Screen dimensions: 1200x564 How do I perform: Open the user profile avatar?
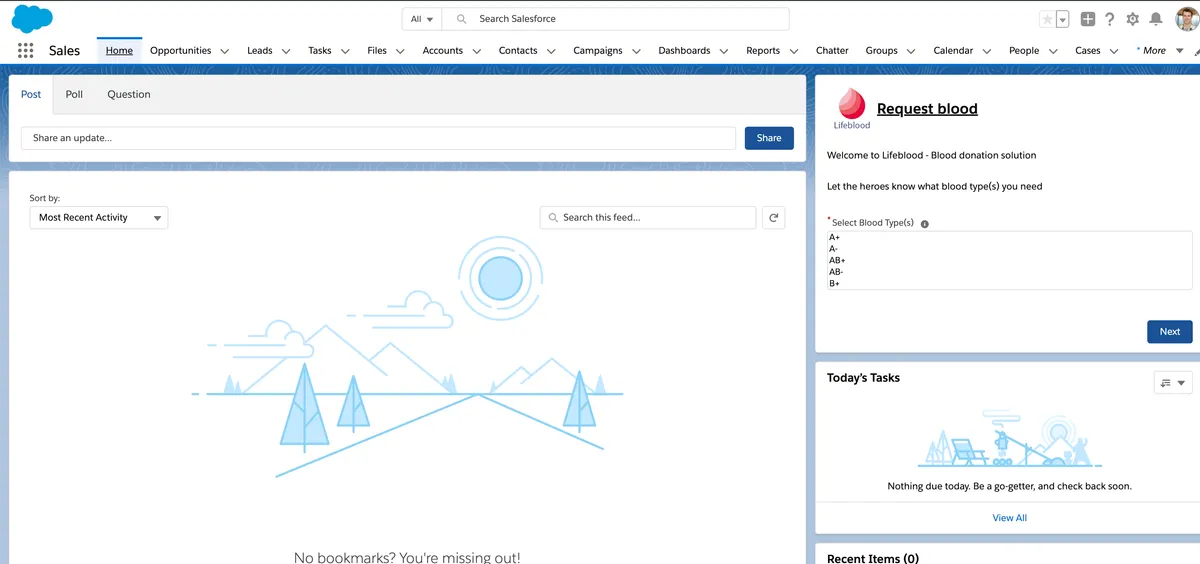coord(1187,19)
